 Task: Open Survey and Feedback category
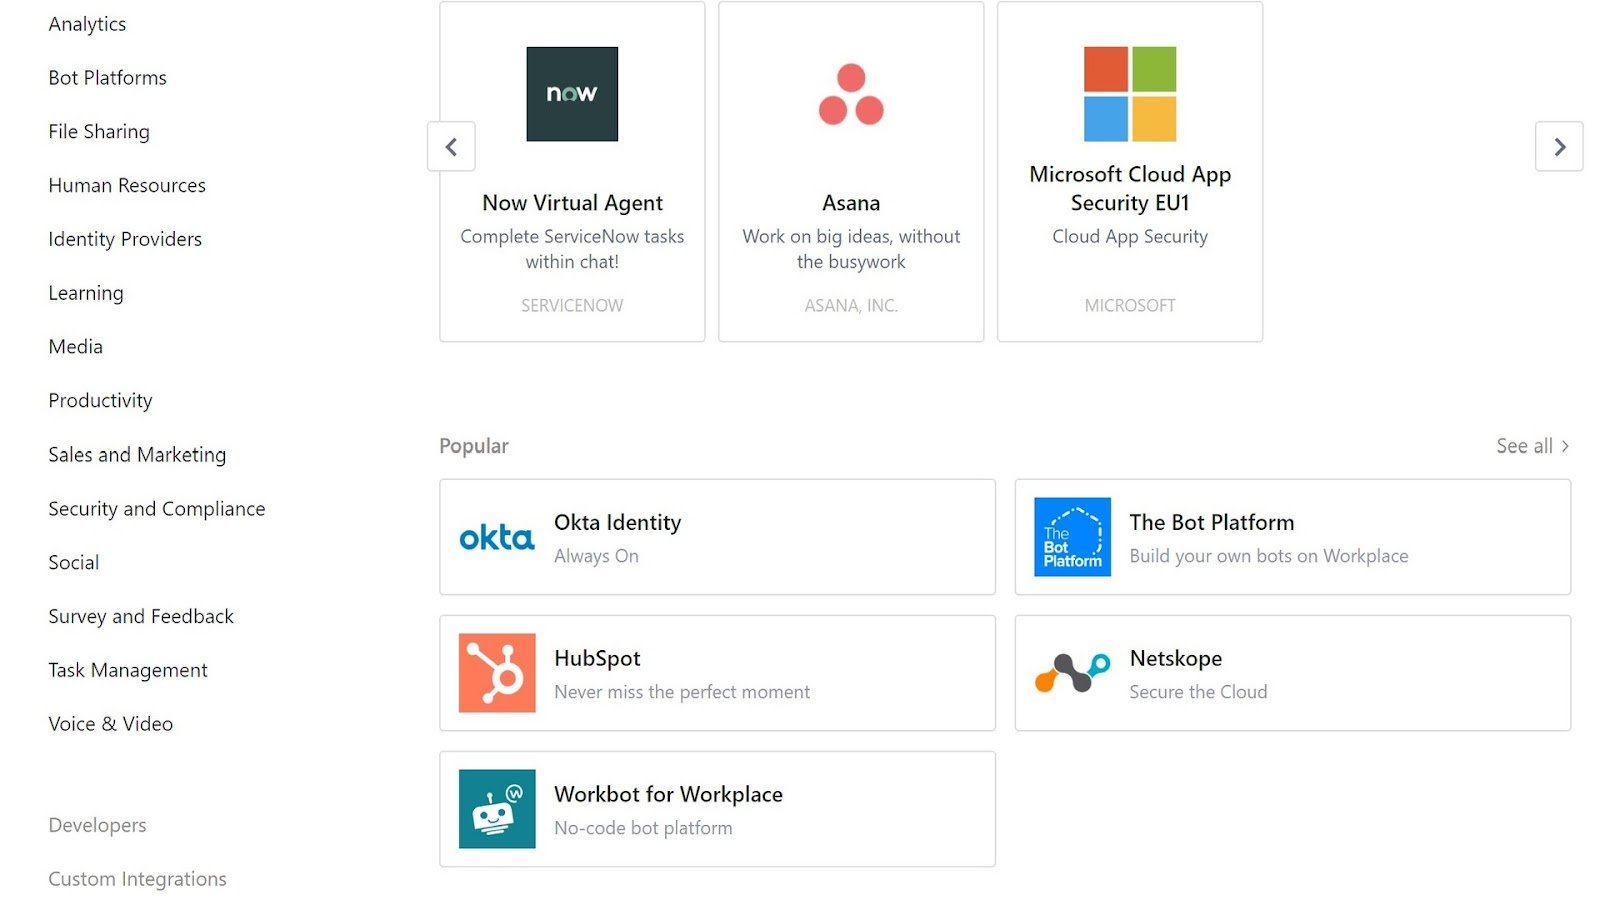point(141,616)
